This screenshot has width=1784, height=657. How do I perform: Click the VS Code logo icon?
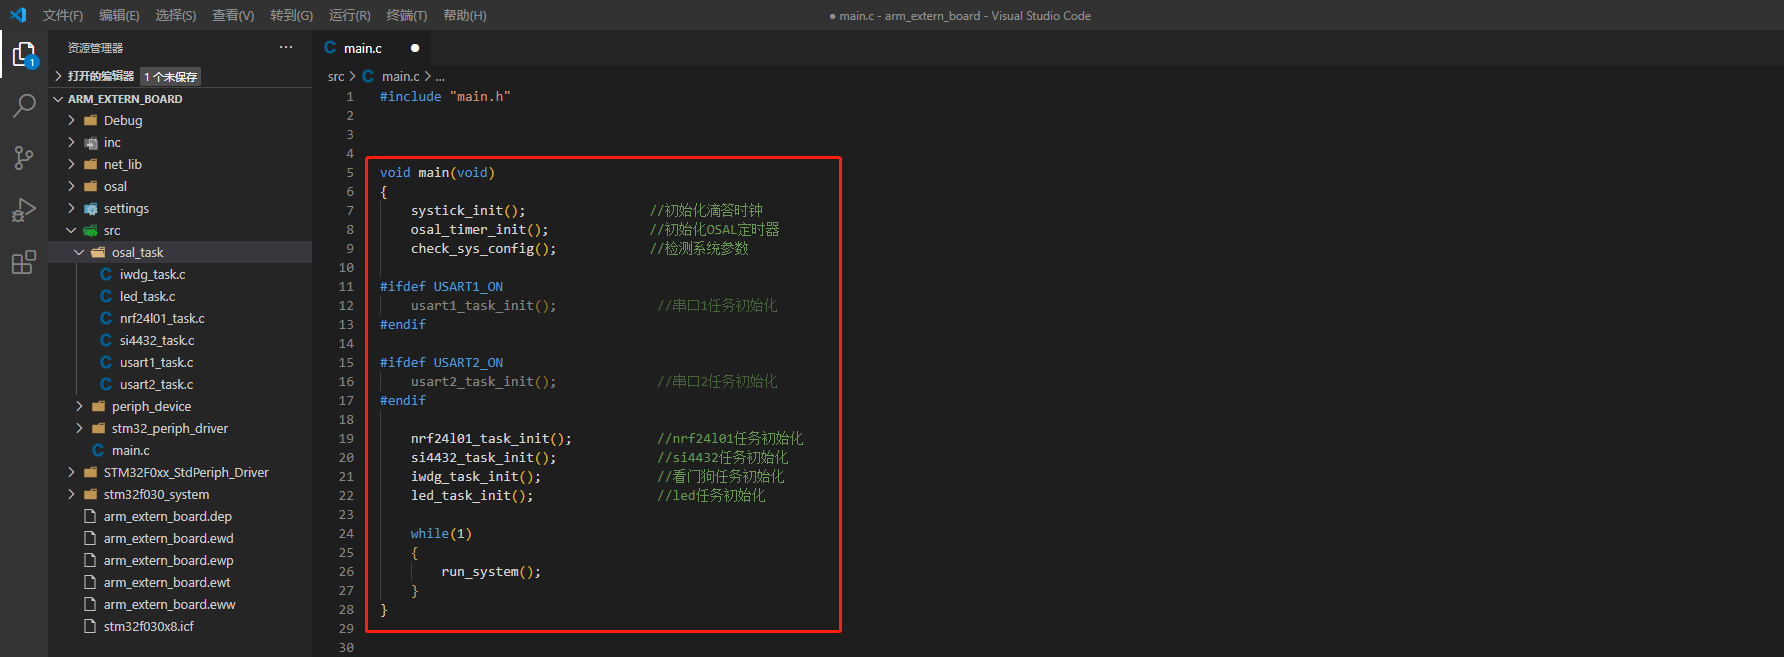pos(17,15)
